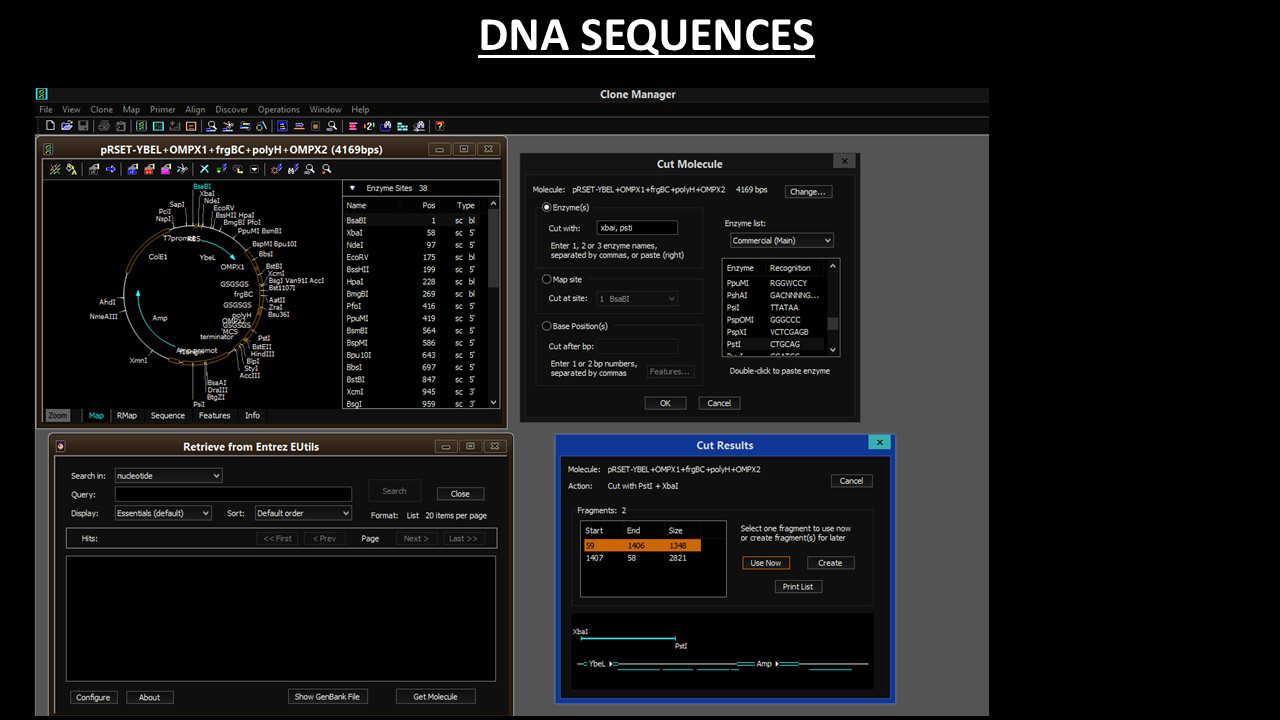Click the Open folder icon in toolbar
Screen dimensions: 1280x720
(67, 126)
